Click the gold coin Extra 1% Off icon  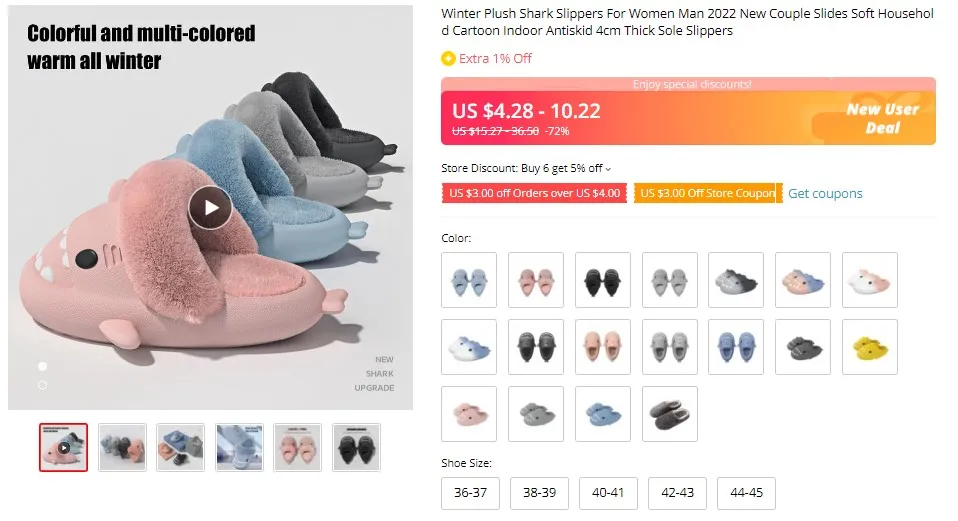click(x=448, y=59)
